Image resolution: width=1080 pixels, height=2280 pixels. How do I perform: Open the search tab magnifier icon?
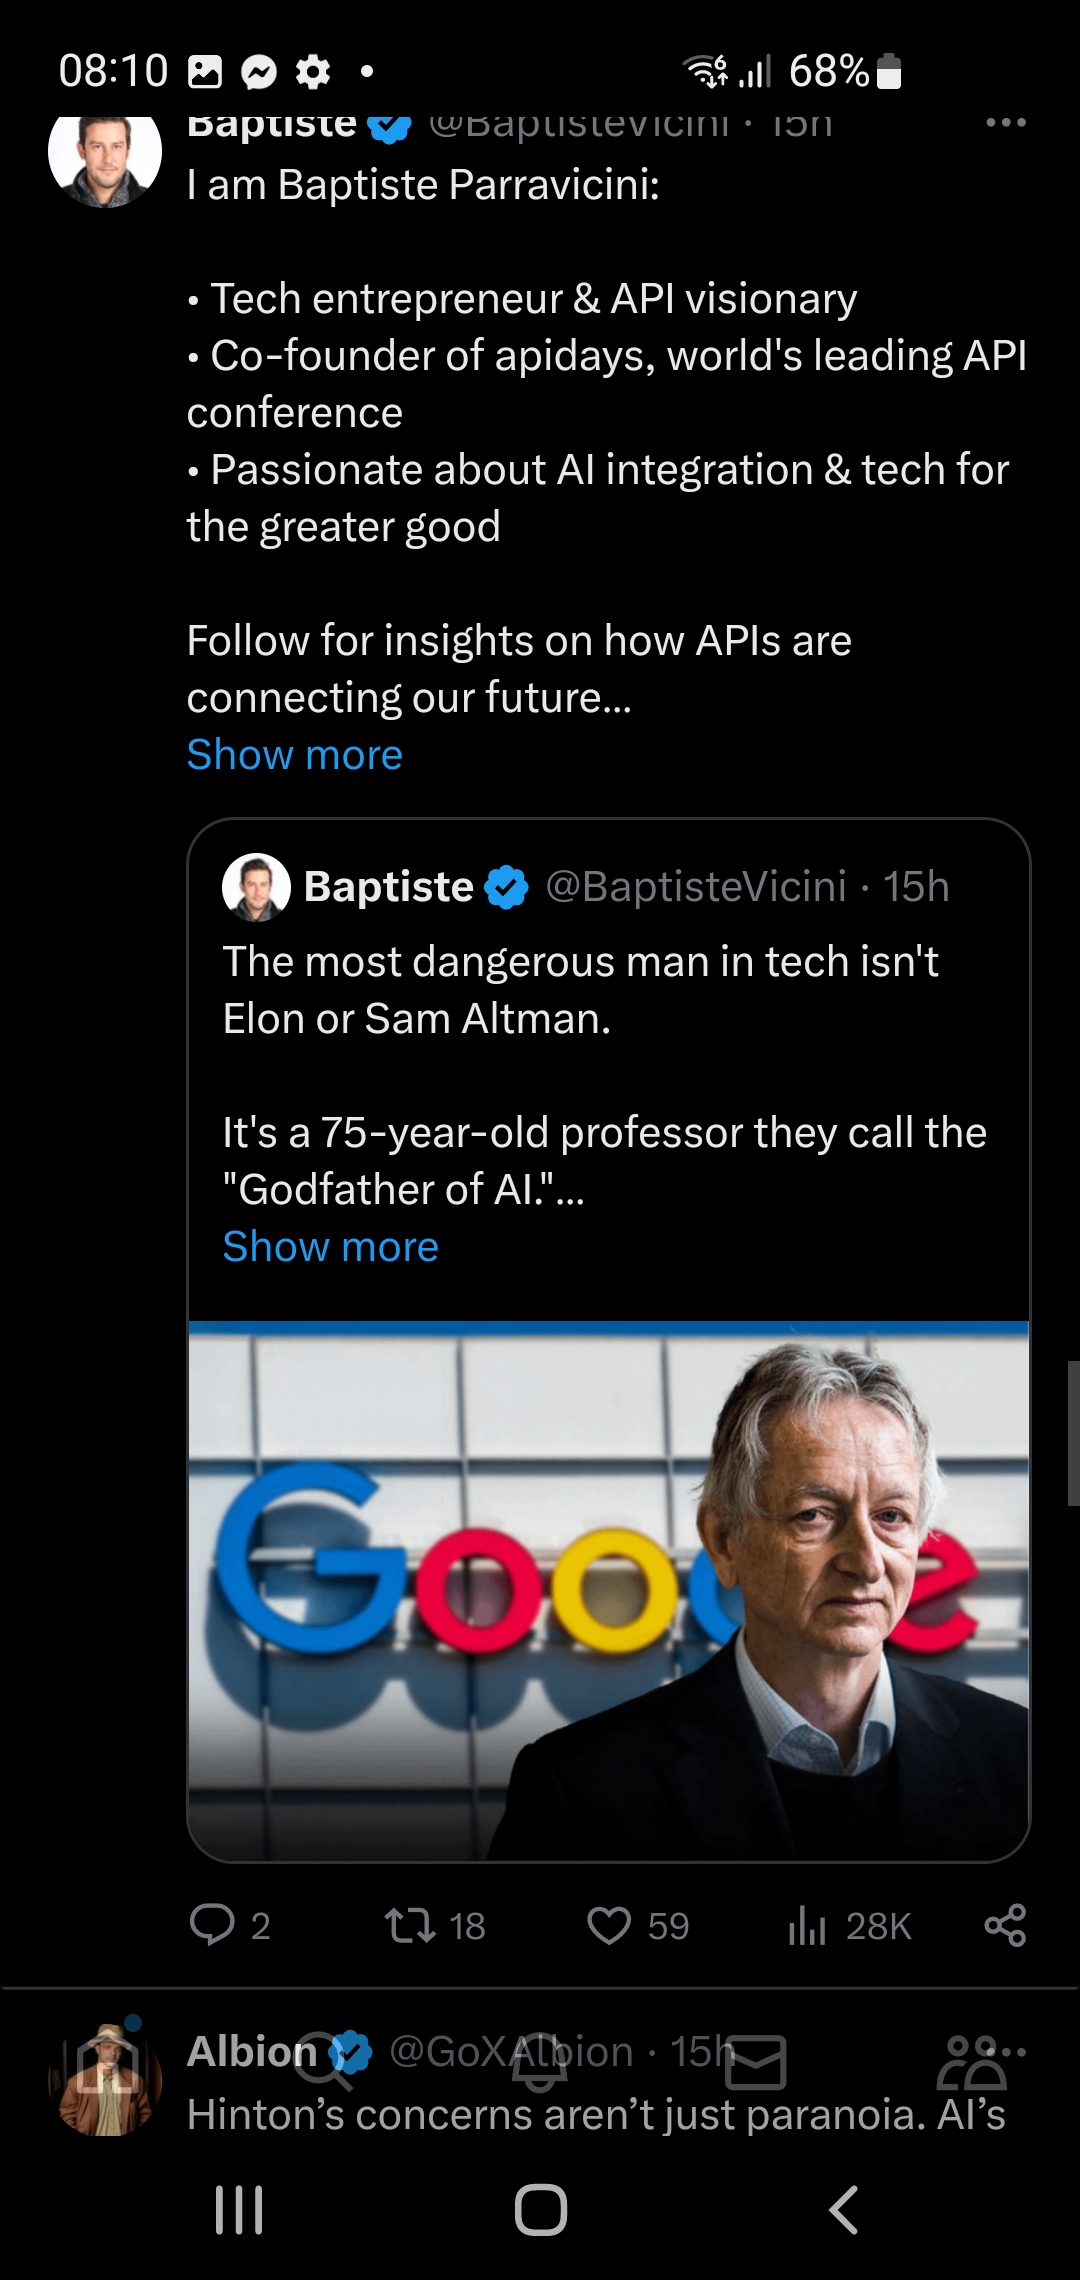click(x=324, y=2061)
